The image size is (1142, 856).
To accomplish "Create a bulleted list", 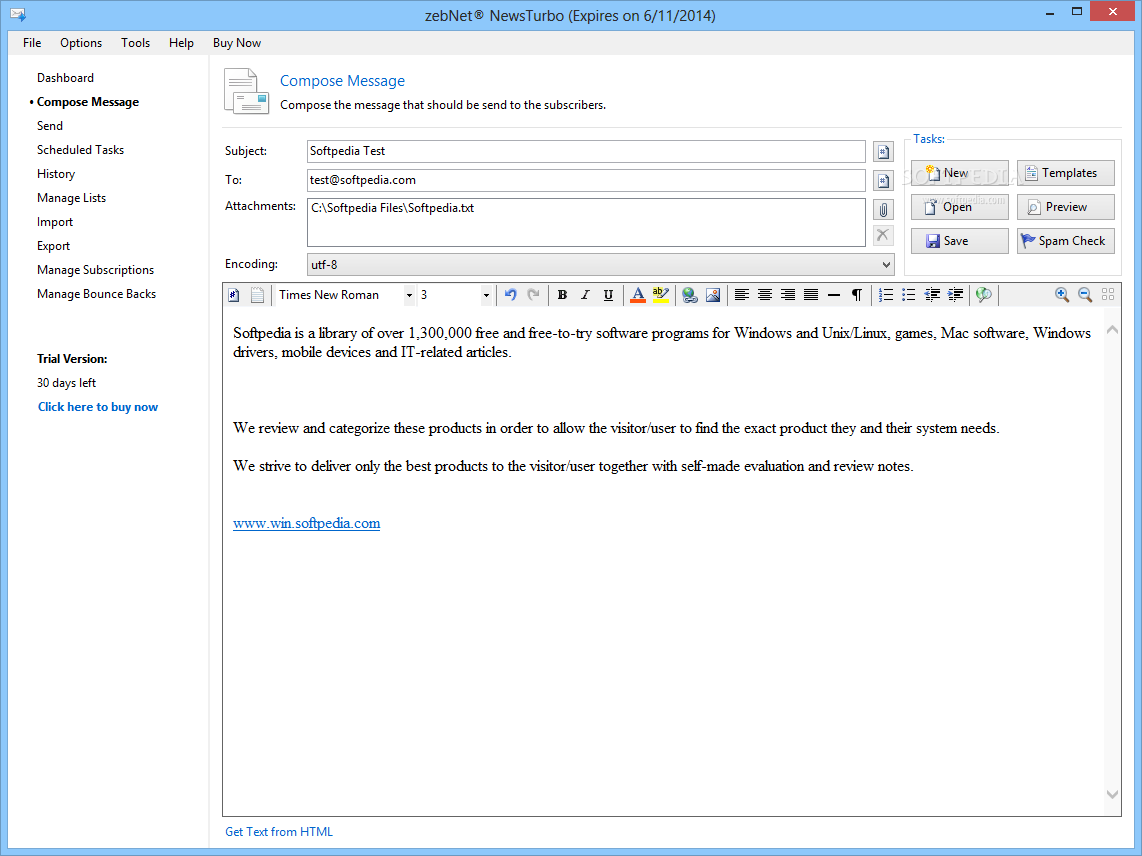I will pos(909,294).
